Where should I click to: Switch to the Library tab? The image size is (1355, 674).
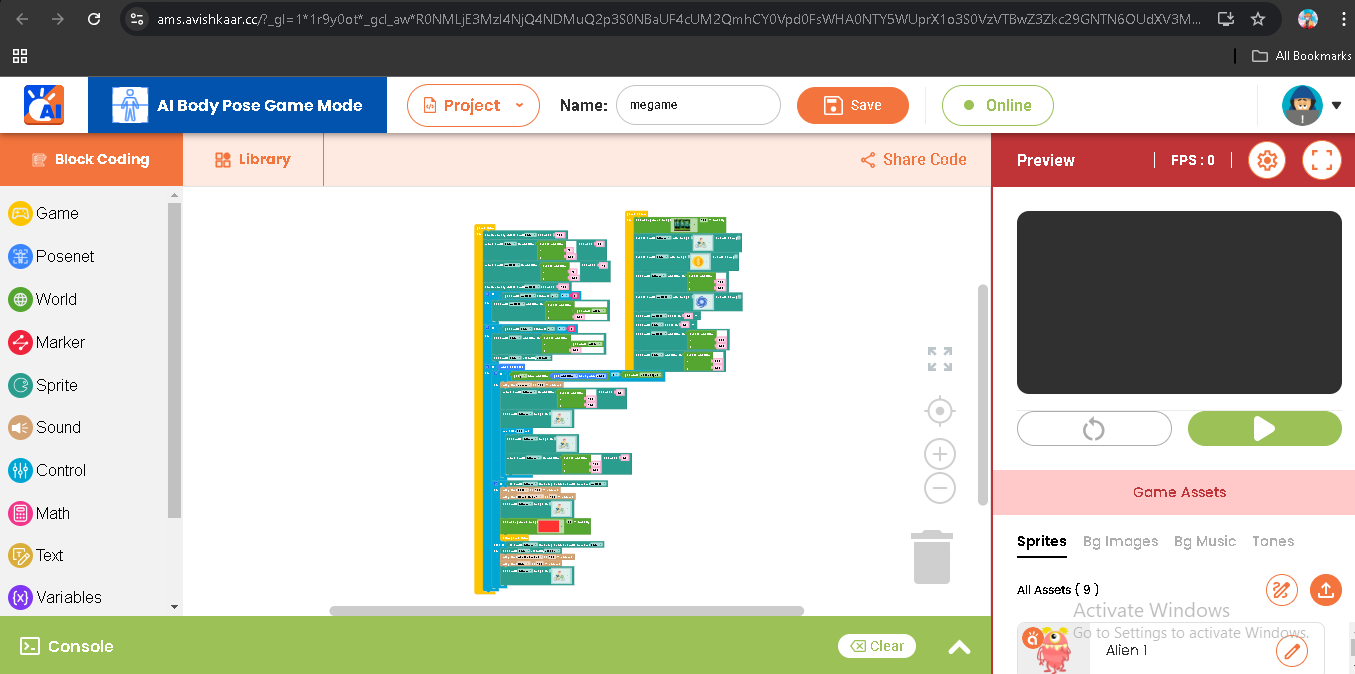pos(253,159)
